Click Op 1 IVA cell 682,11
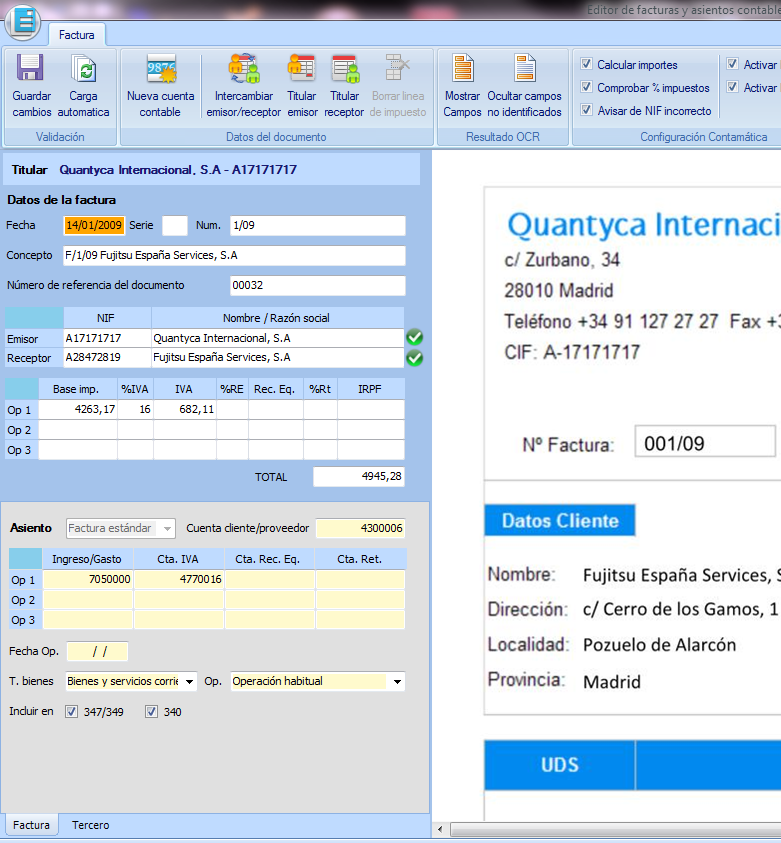The width and height of the screenshot is (781, 843). [185, 410]
